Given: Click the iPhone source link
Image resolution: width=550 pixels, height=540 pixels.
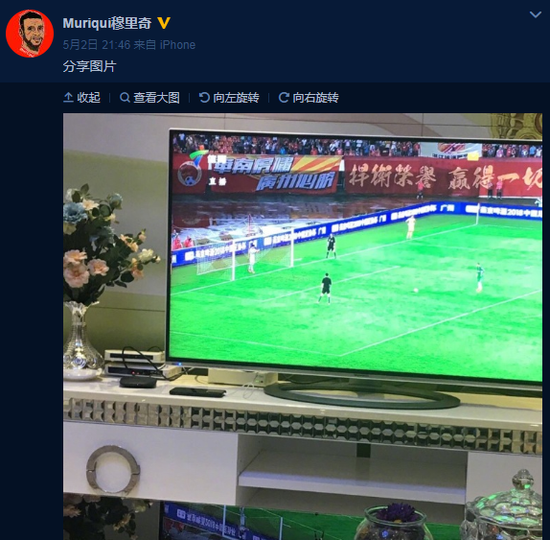Looking at the screenshot, I should [177, 45].
